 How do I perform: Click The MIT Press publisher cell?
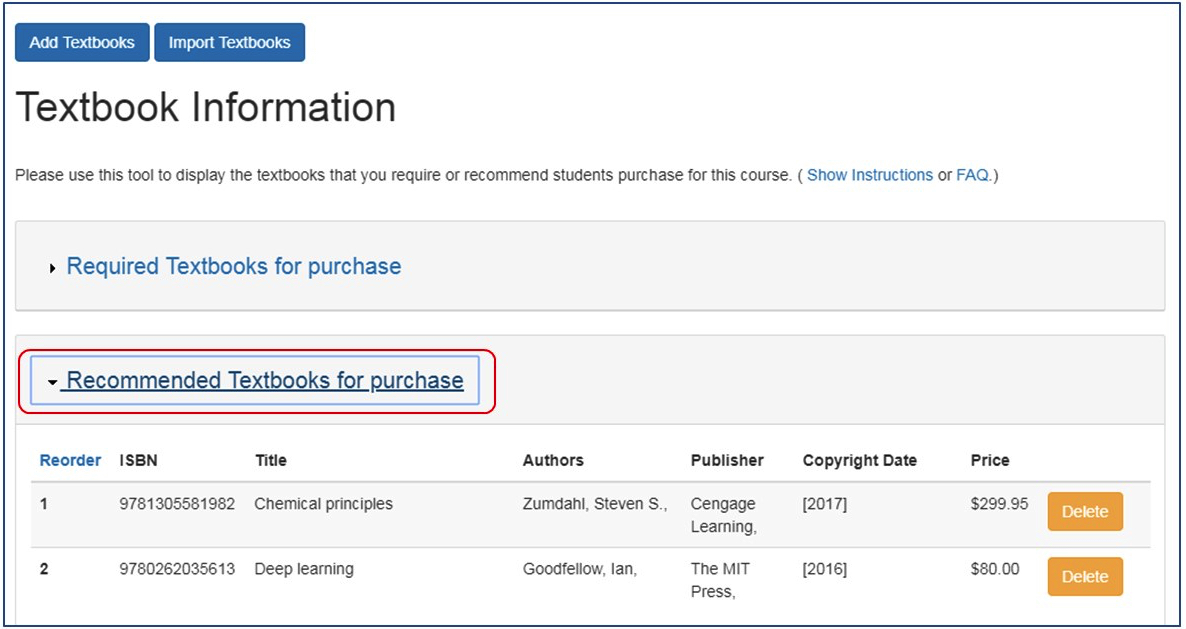tap(720, 580)
